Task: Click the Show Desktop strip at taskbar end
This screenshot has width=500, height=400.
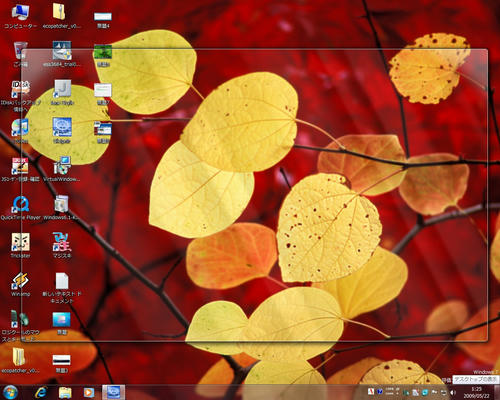Action: pyautogui.click(x=497, y=392)
